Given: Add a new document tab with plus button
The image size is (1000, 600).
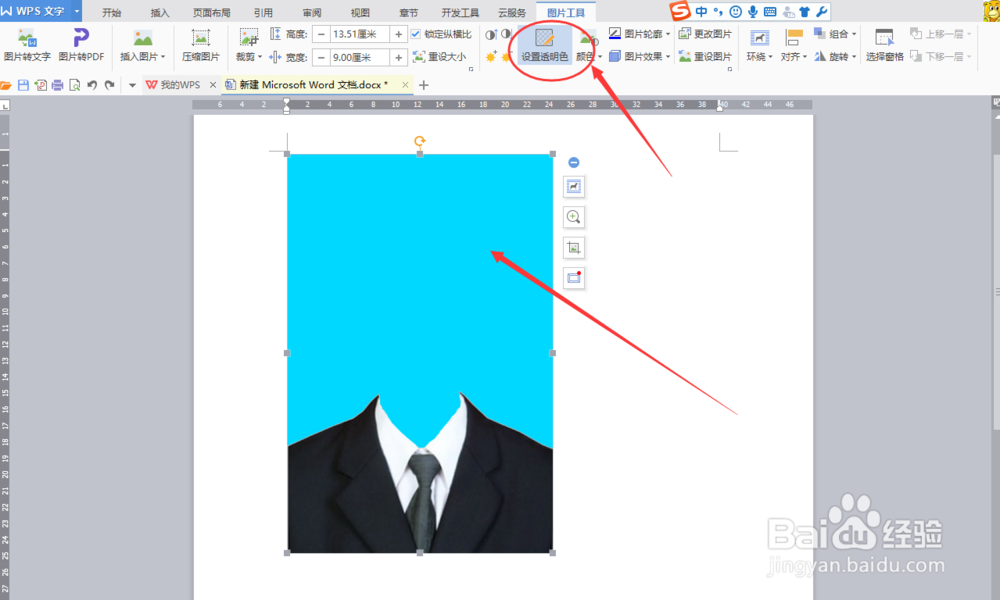Looking at the screenshot, I should 423,85.
